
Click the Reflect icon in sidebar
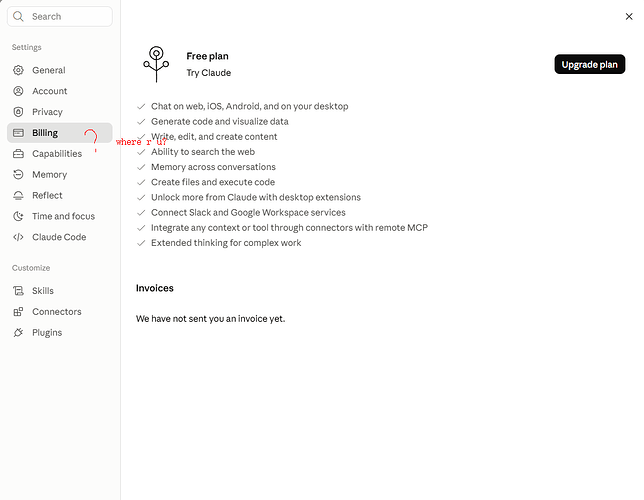click(18, 196)
